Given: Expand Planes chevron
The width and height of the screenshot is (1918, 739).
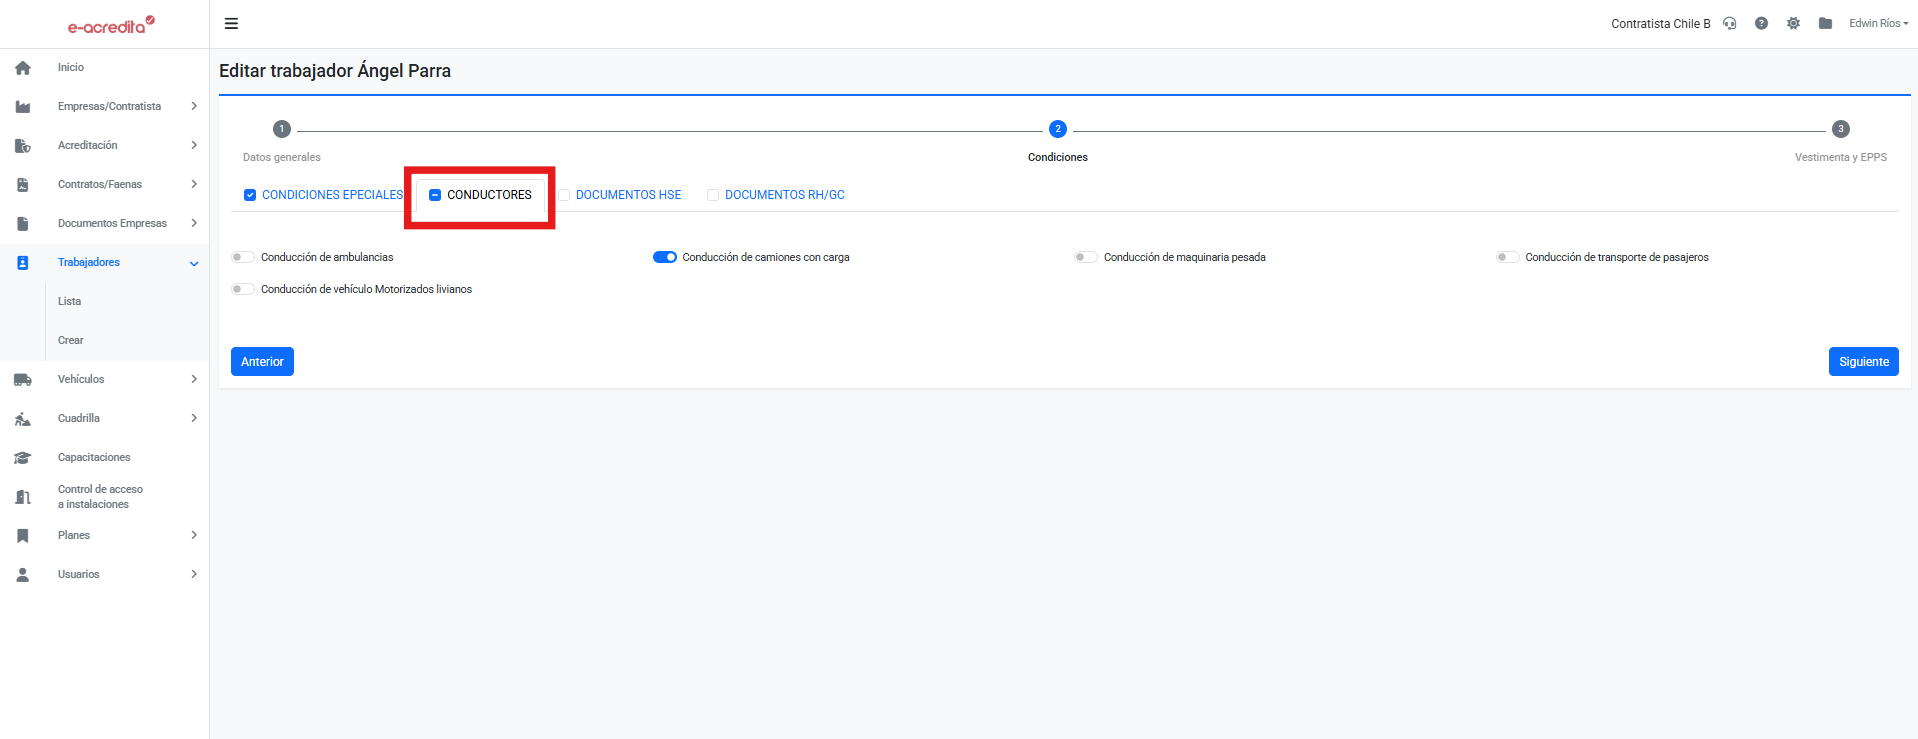Looking at the screenshot, I should point(194,535).
